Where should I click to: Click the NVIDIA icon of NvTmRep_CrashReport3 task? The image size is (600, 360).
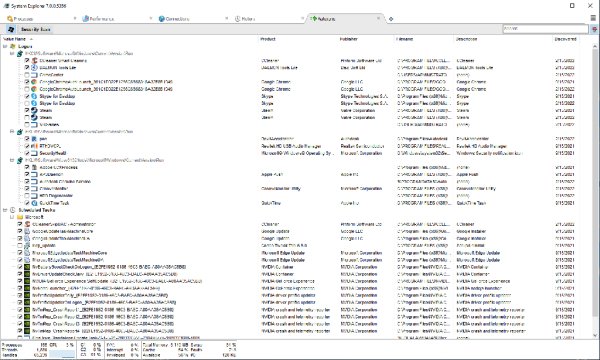27,324
